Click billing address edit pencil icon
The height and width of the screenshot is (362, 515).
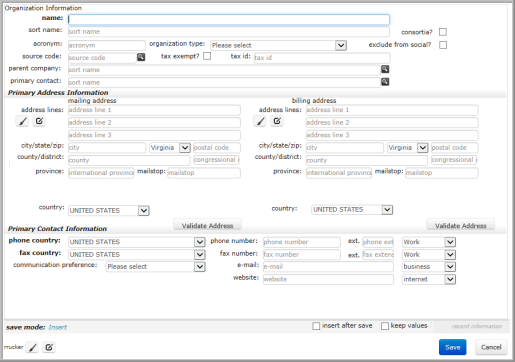click(277, 121)
